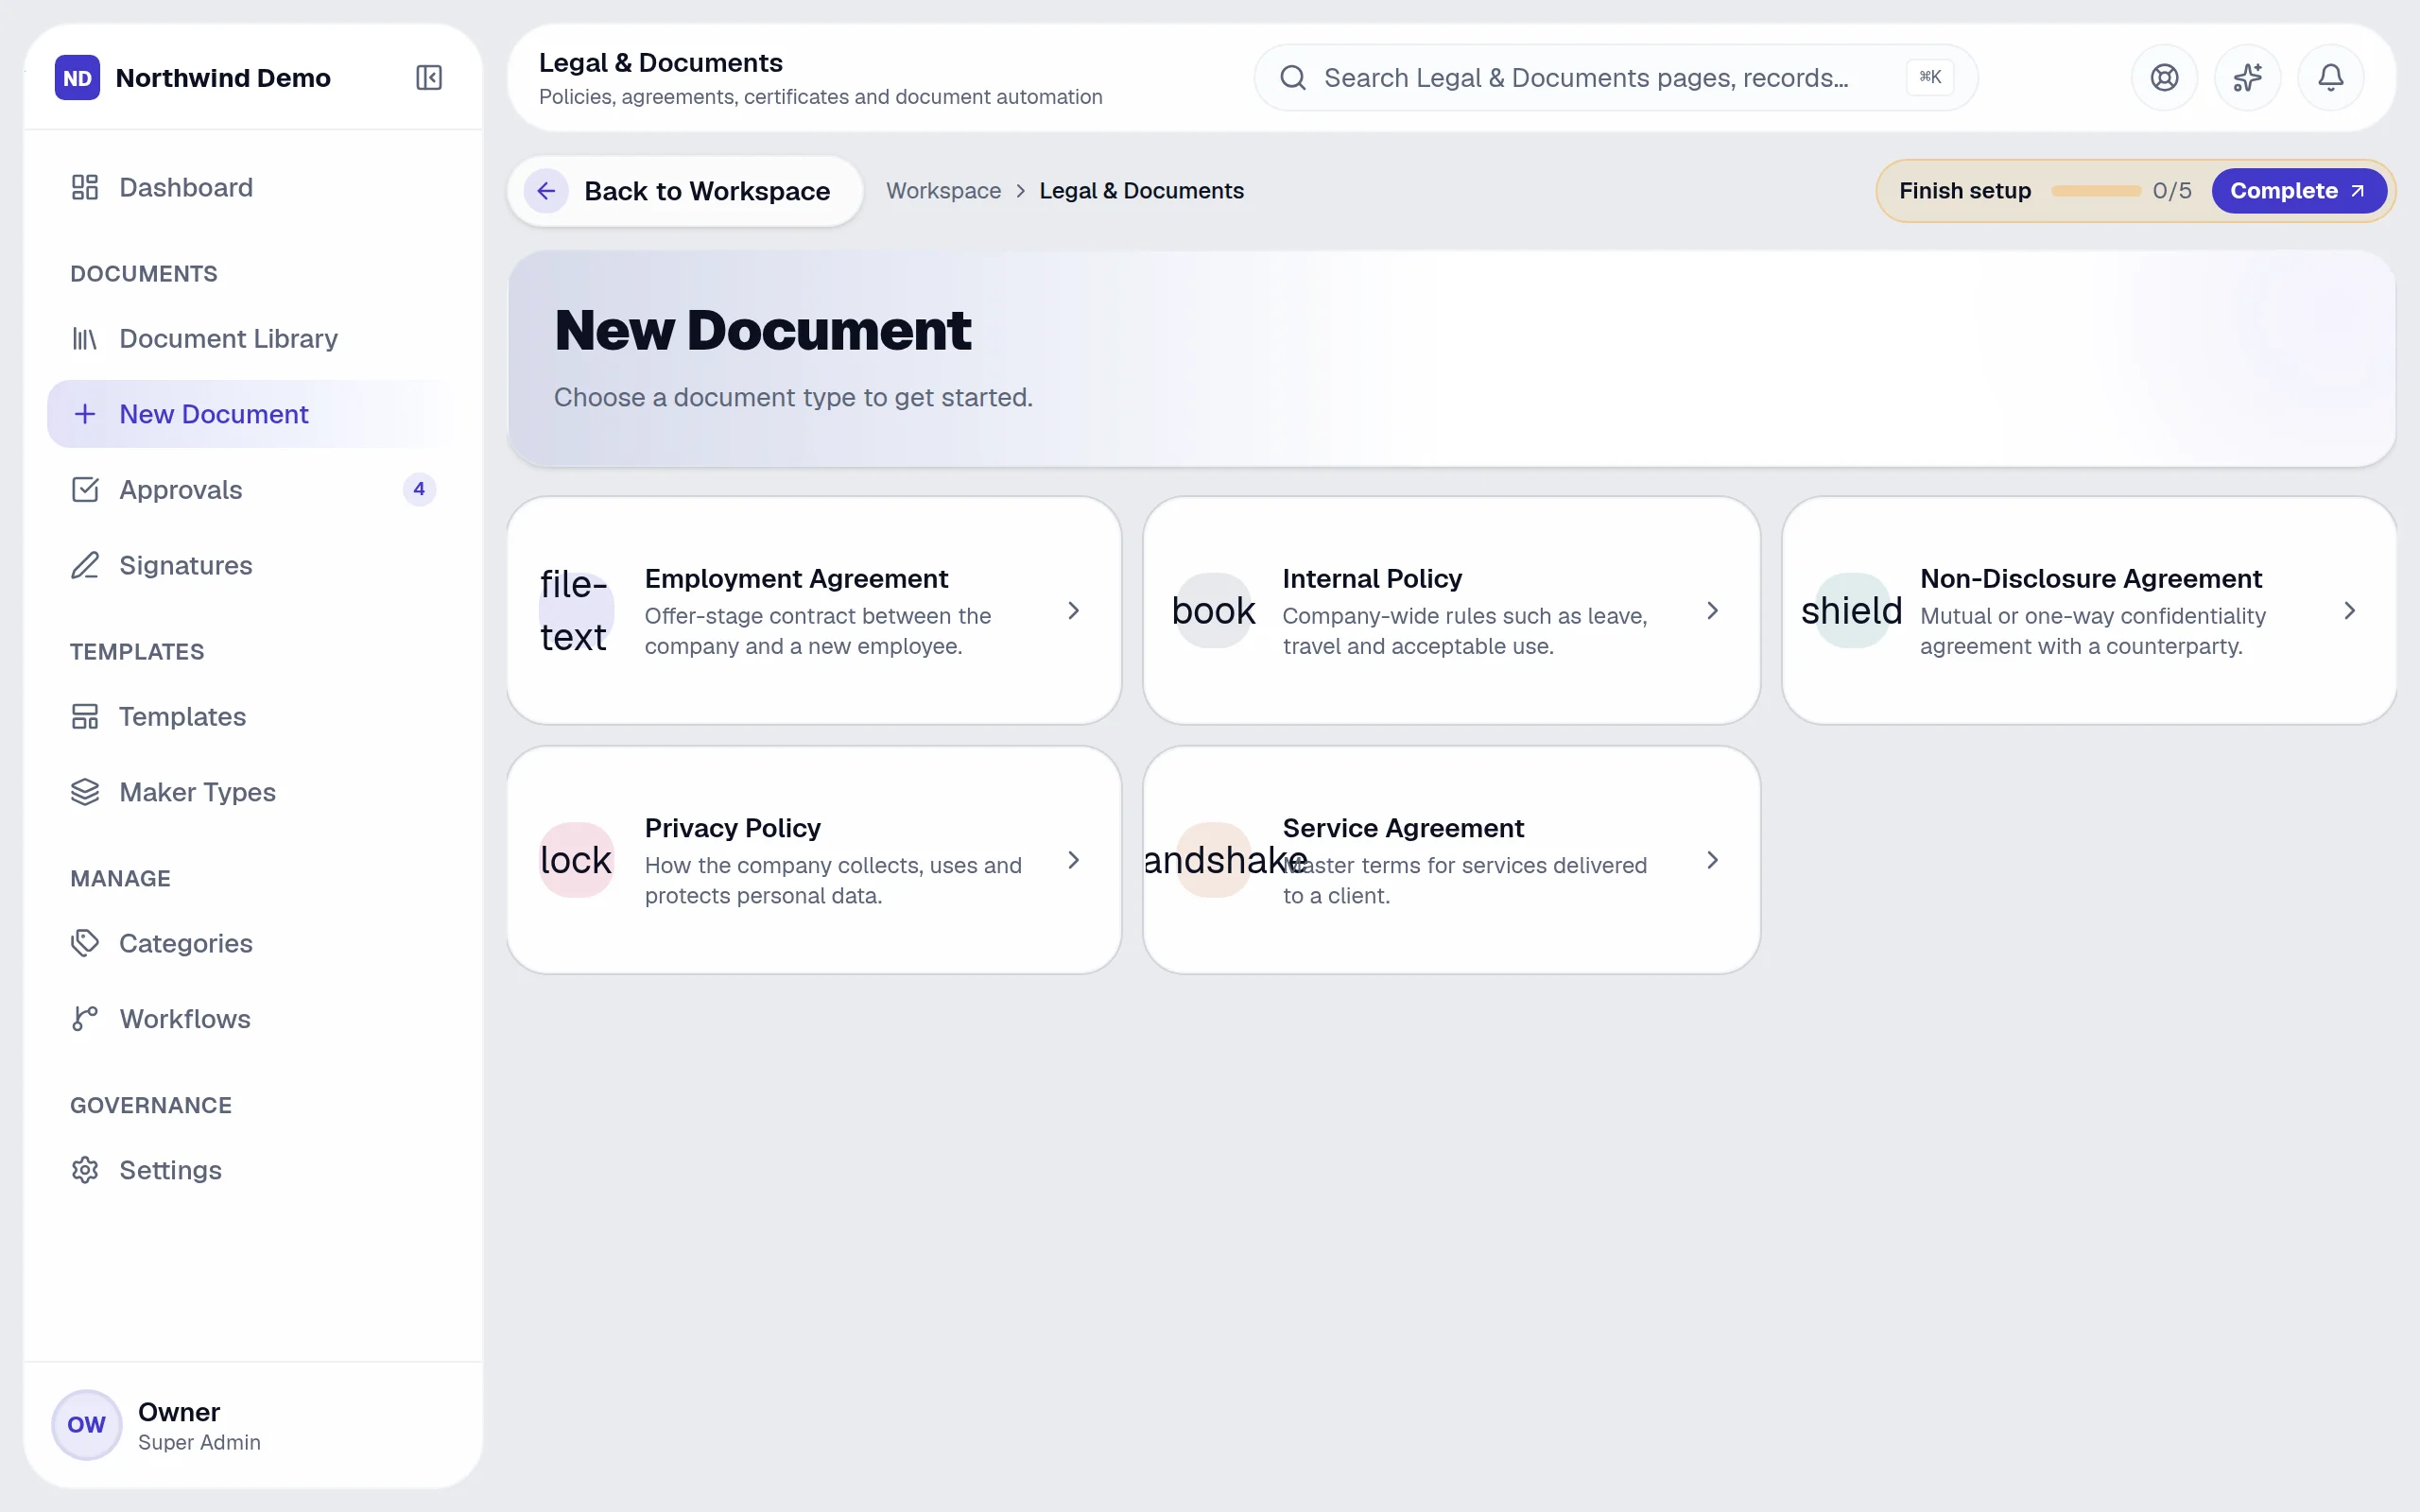Click the back arrow circle icon
The height and width of the screenshot is (1512, 2420).
tap(546, 191)
